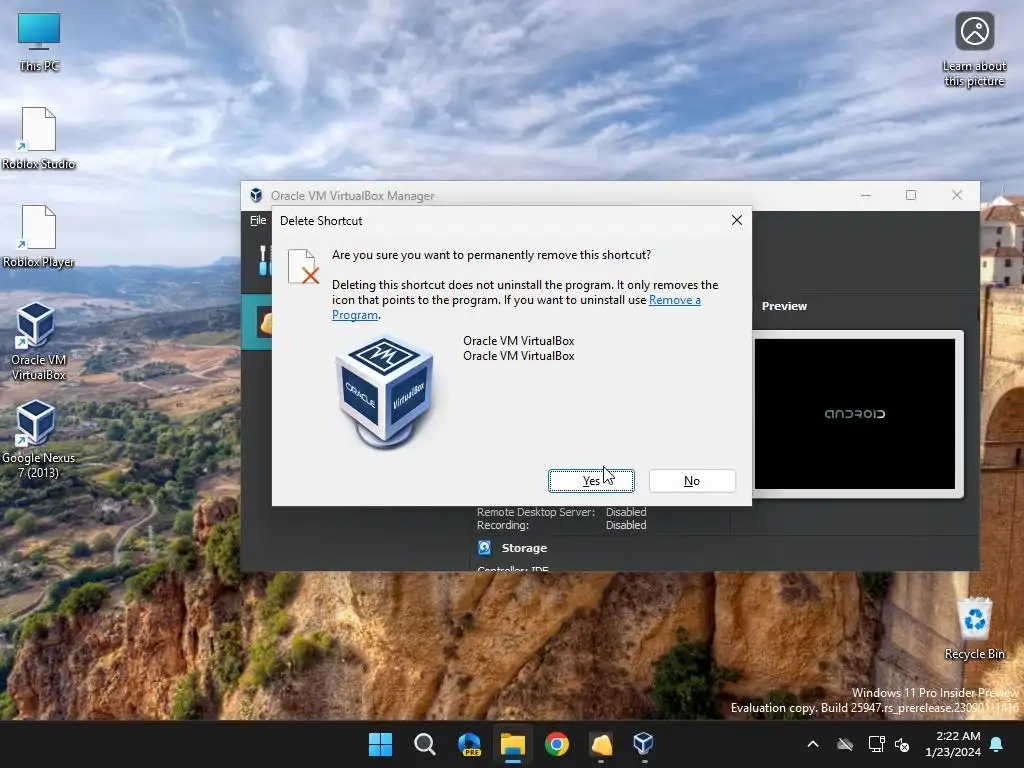Open network settings from tray icon
The width and height of the screenshot is (1024, 768).
pyautogui.click(x=876, y=744)
